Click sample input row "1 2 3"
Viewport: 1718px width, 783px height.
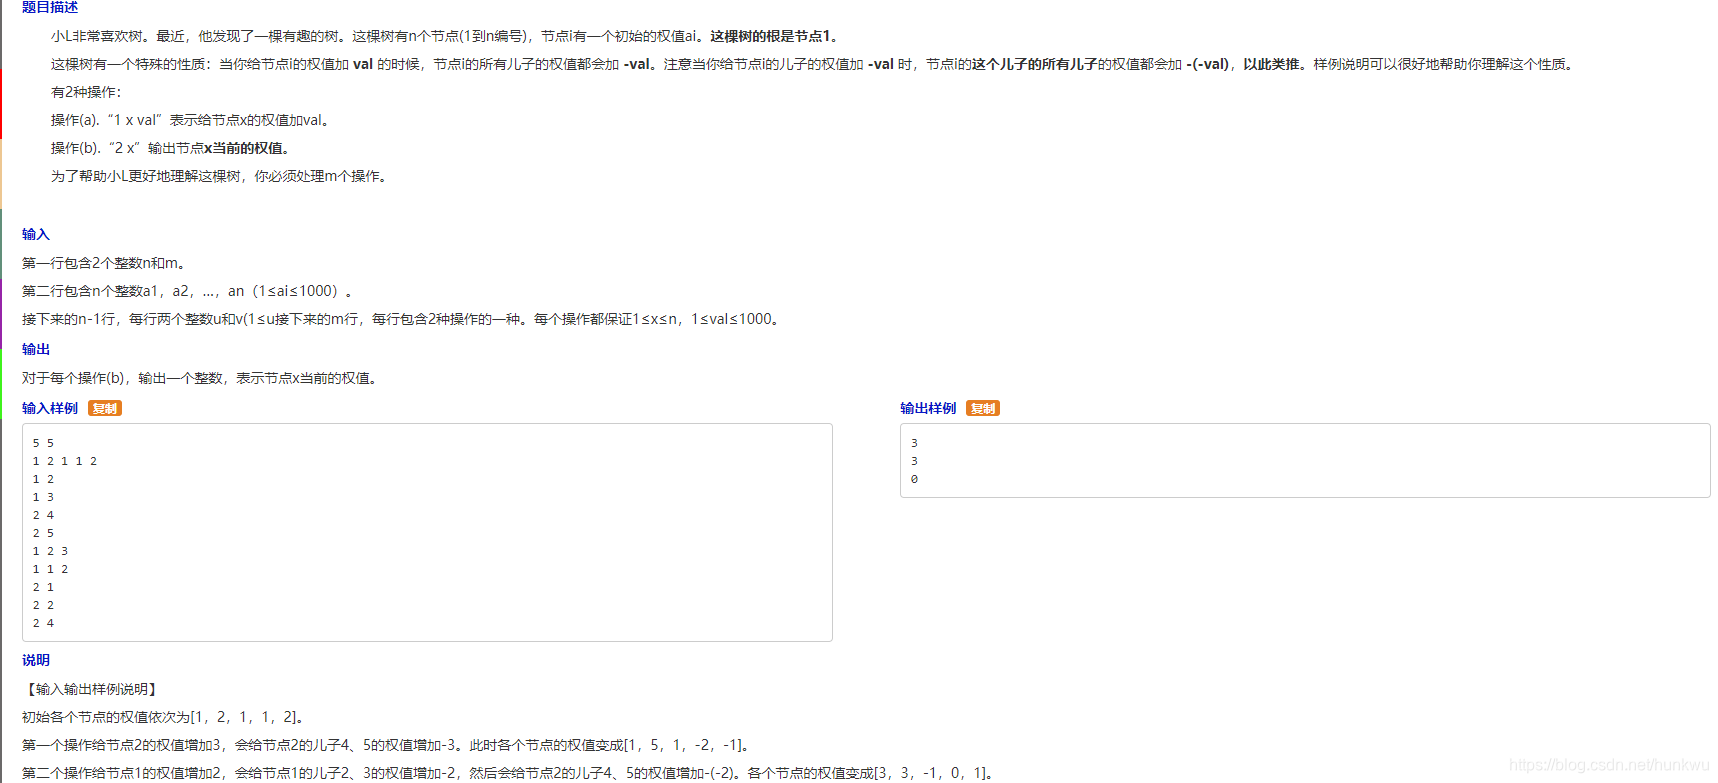tap(50, 551)
